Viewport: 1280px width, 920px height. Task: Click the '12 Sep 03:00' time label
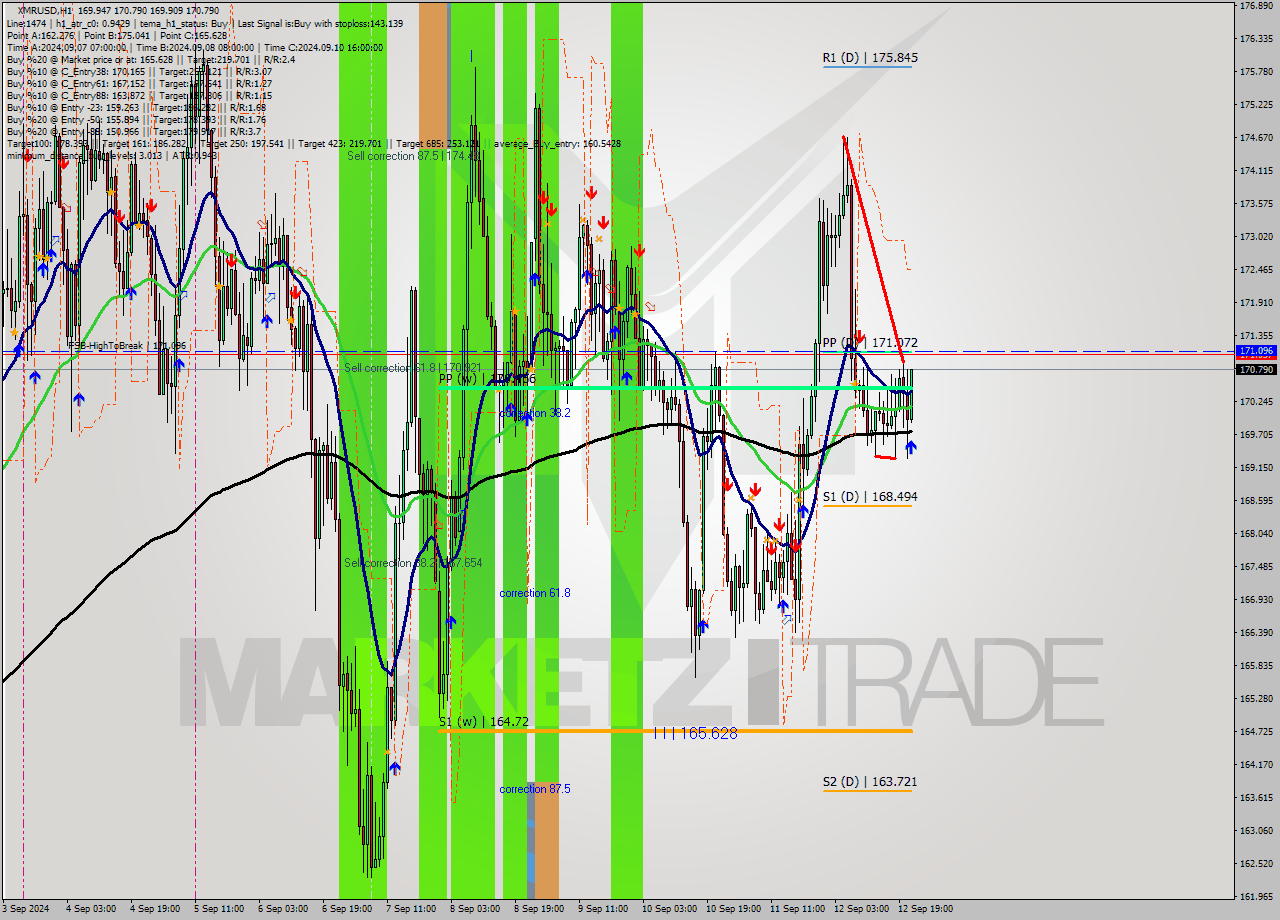pyautogui.click(x=861, y=910)
